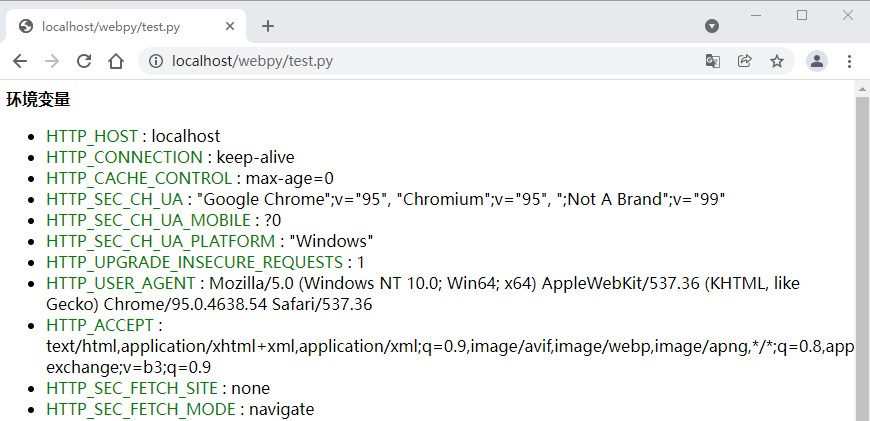Screen dimensions: 870x421
Task: Select the localhost/webpy/test.py tab
Action: point(110,26)
